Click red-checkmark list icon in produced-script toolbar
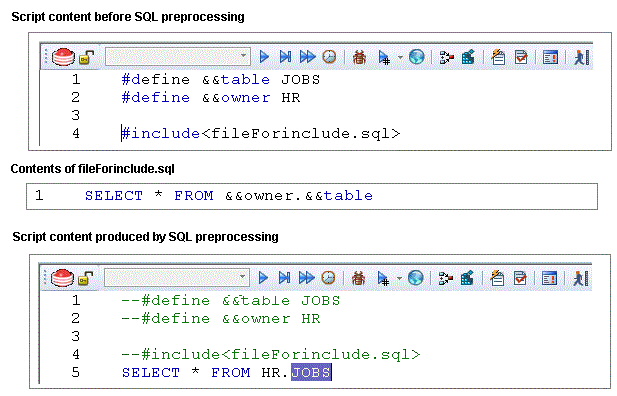This screenshot has height=396, width=617. click(520, 279)
